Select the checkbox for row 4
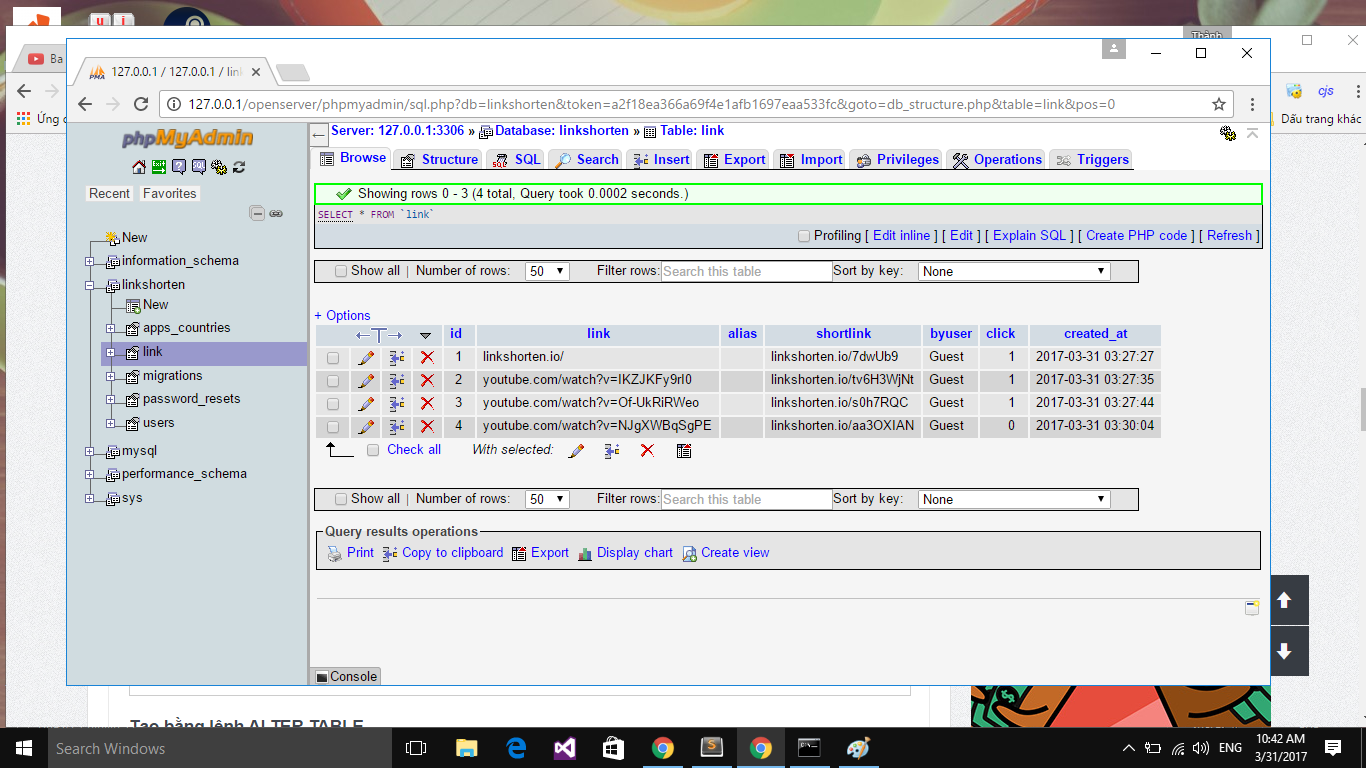 click(333, 427)
